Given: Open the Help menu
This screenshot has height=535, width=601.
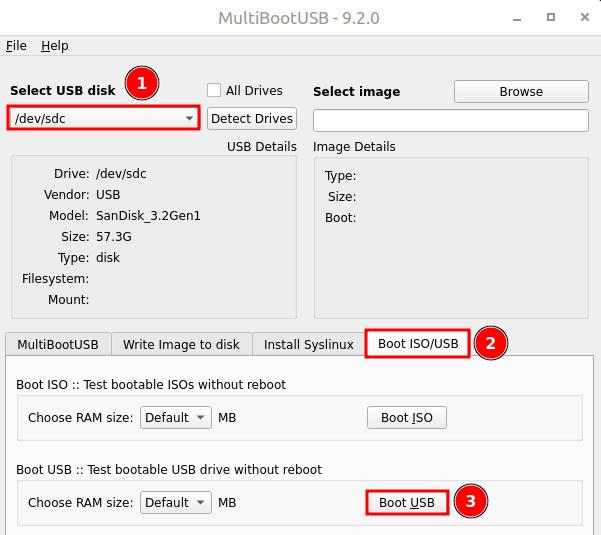Looking at the screenshot, I should click(x=55, y=46).
